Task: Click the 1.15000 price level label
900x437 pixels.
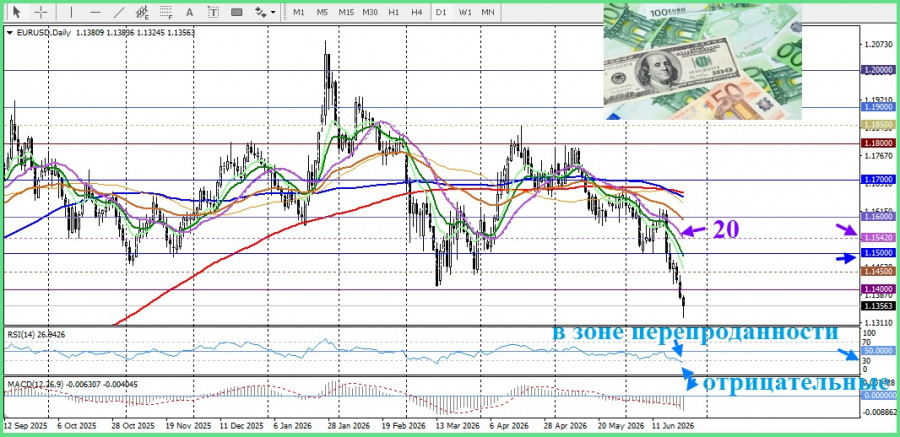Action: tap(878, 253)
